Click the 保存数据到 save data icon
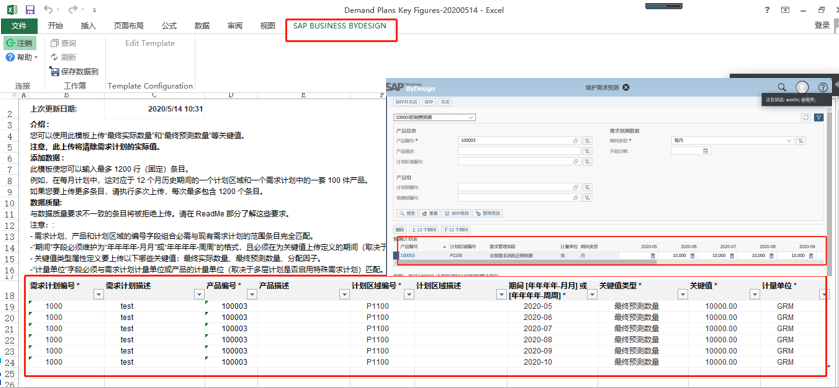 pyautogui.click(x=54, y=71)
